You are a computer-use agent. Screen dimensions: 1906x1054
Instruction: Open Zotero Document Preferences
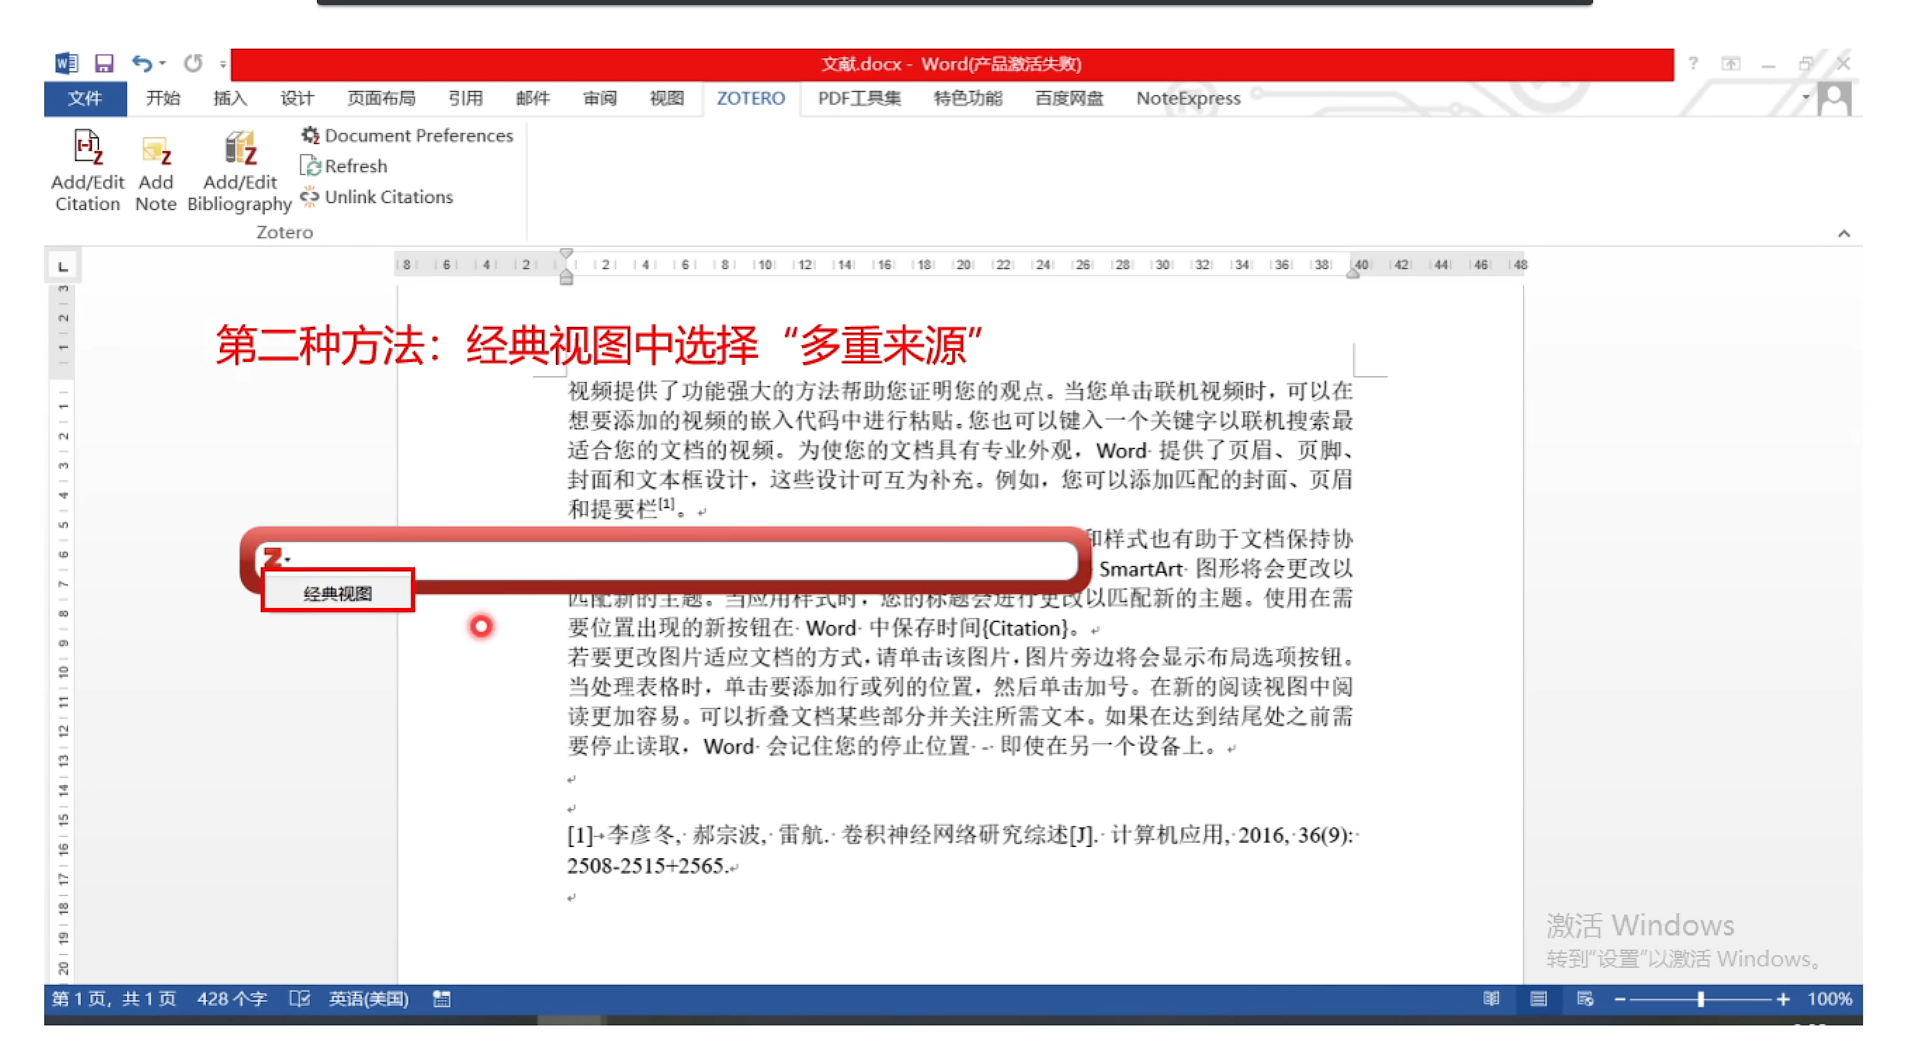(x=406, y=135)
